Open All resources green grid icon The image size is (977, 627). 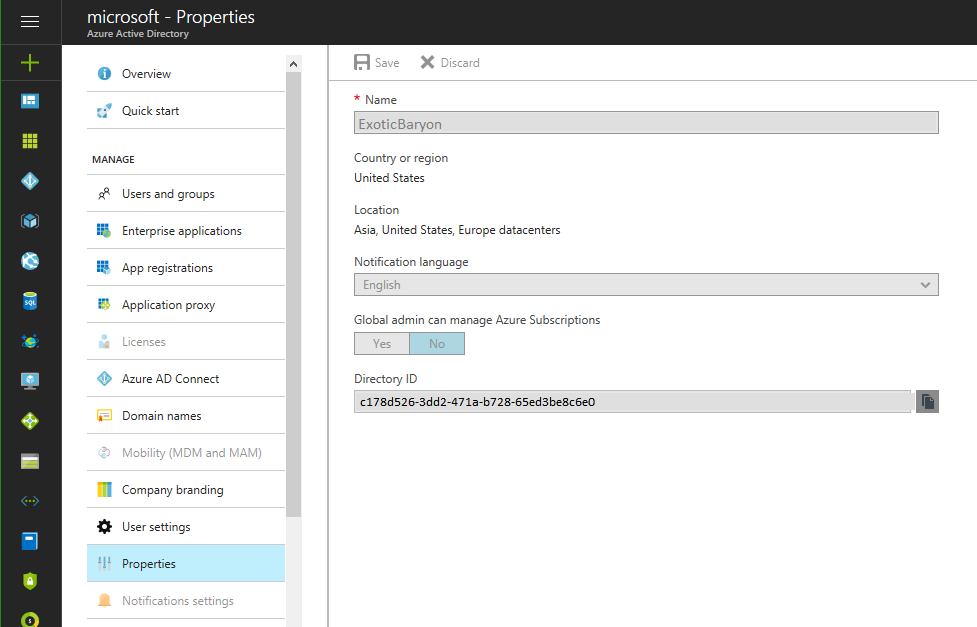click(x=30, y=141)
